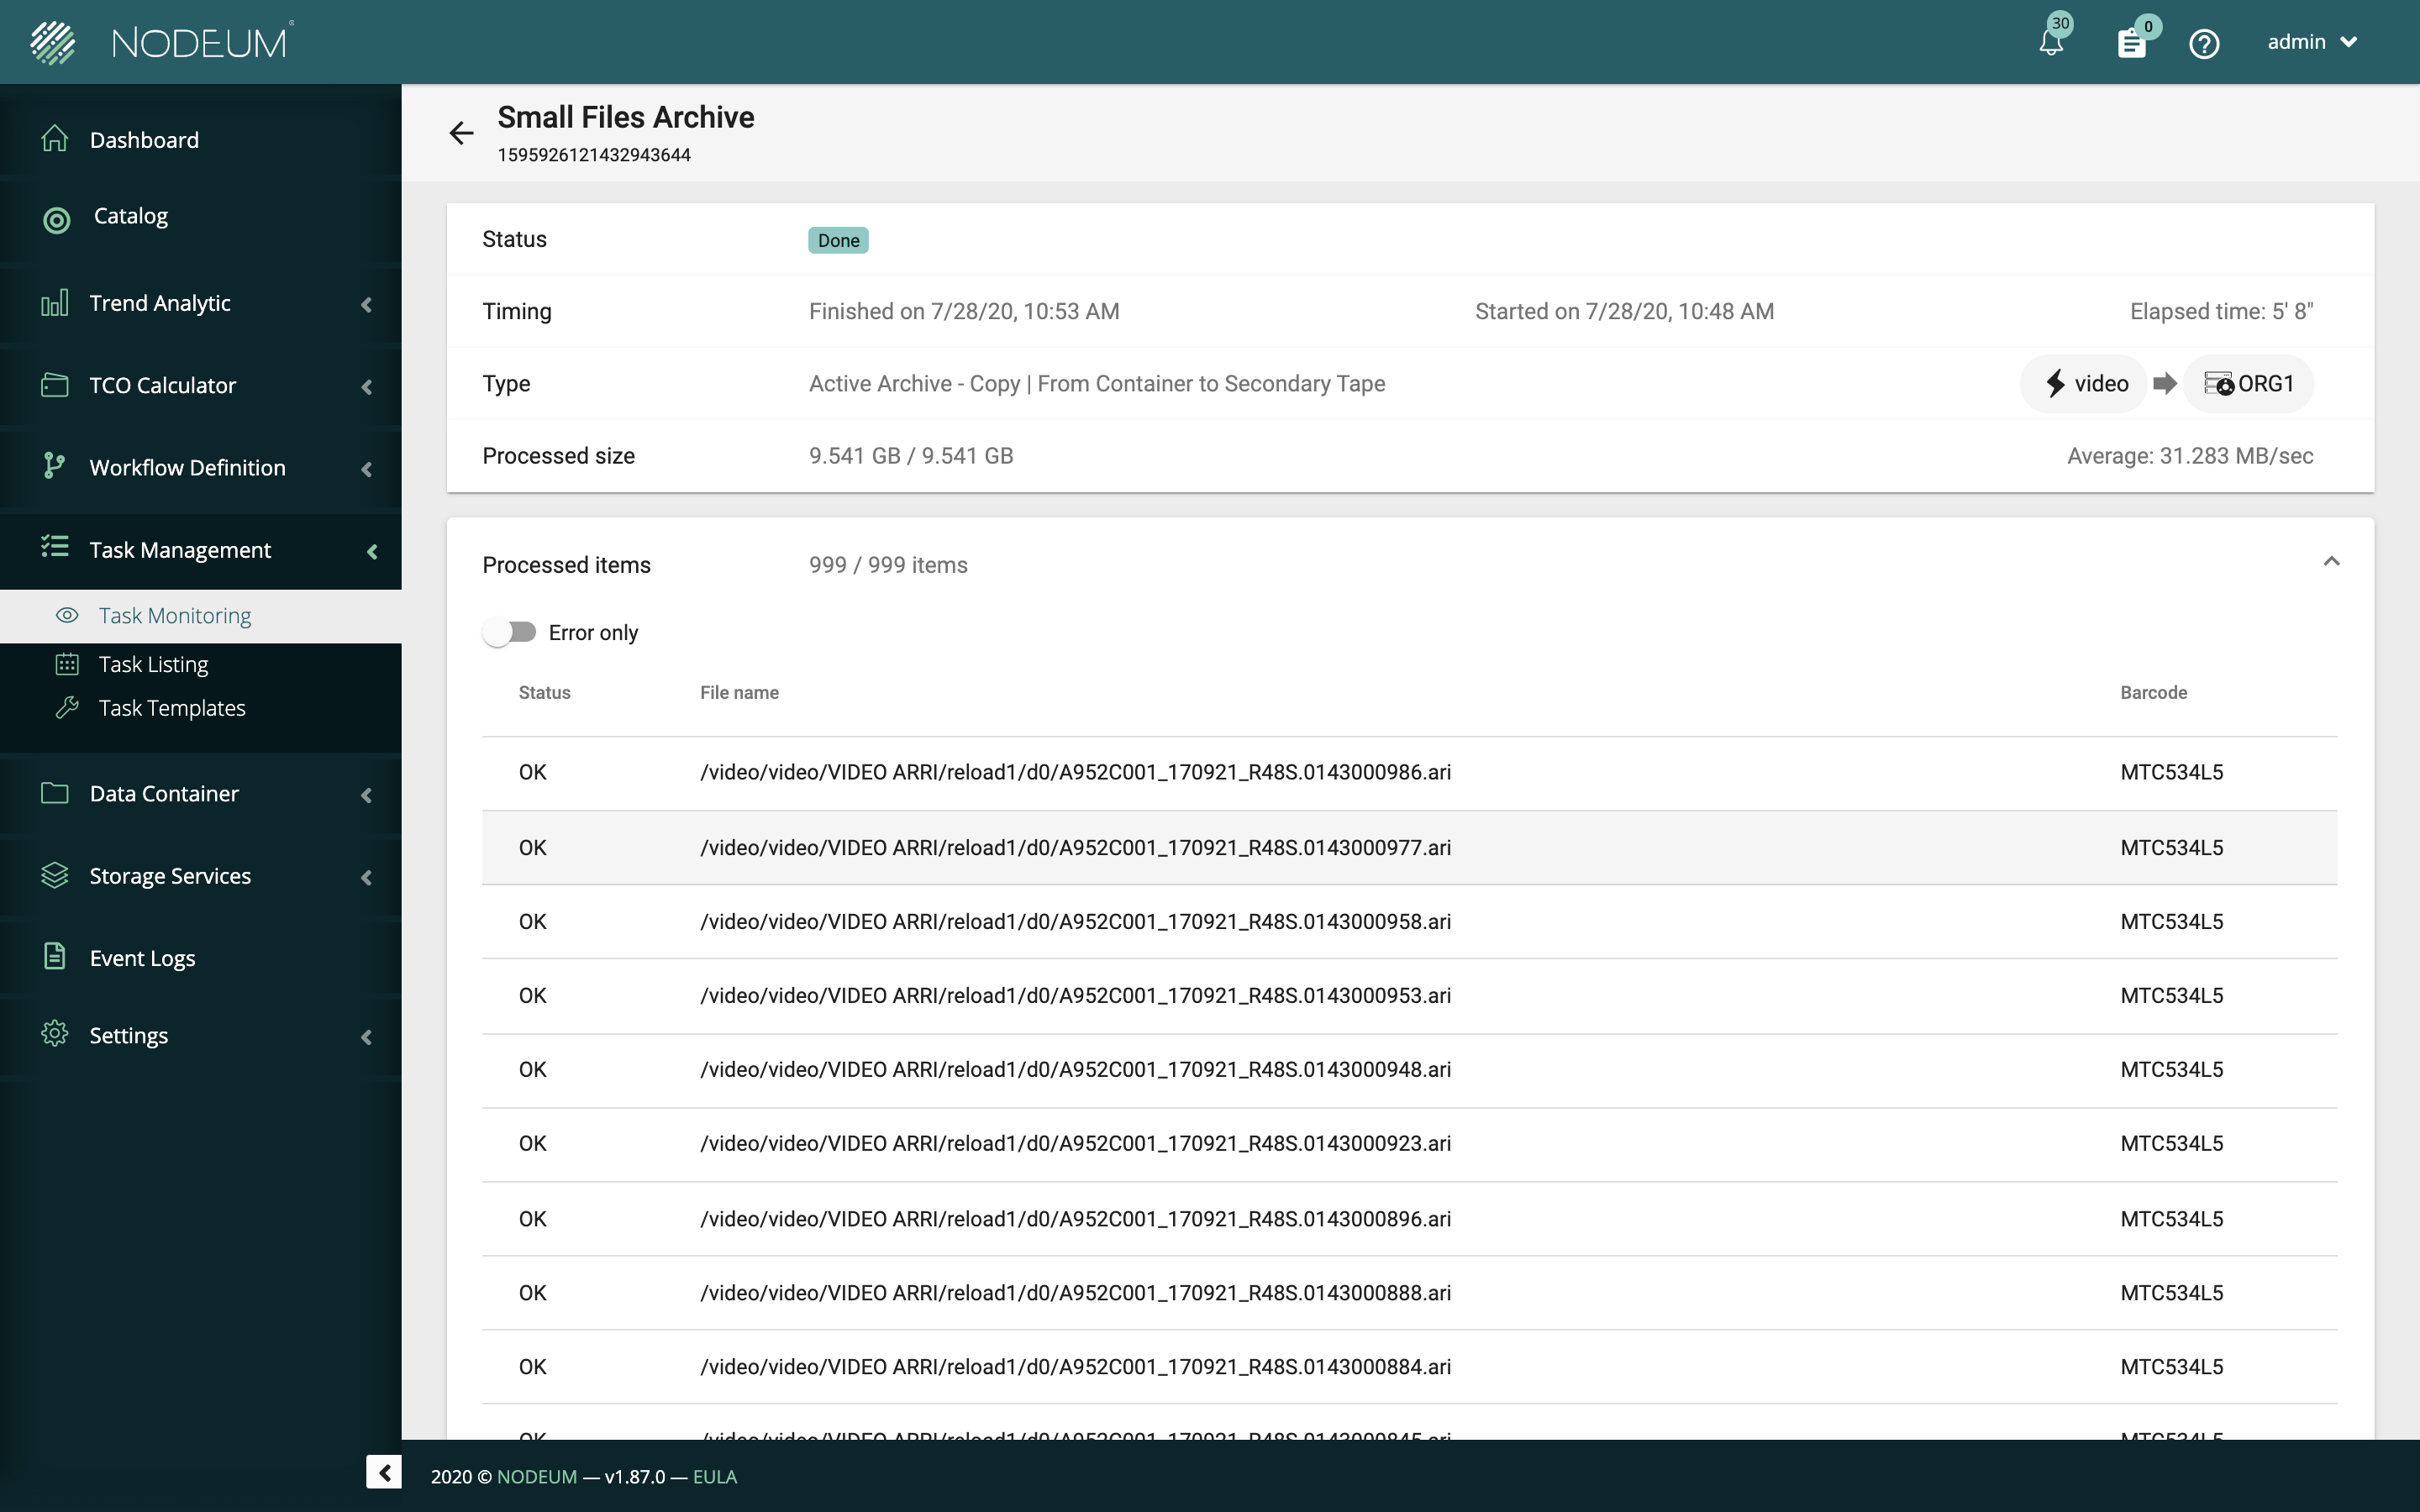
Task: Open Task Listing submenu item
Action: [153, 664]
